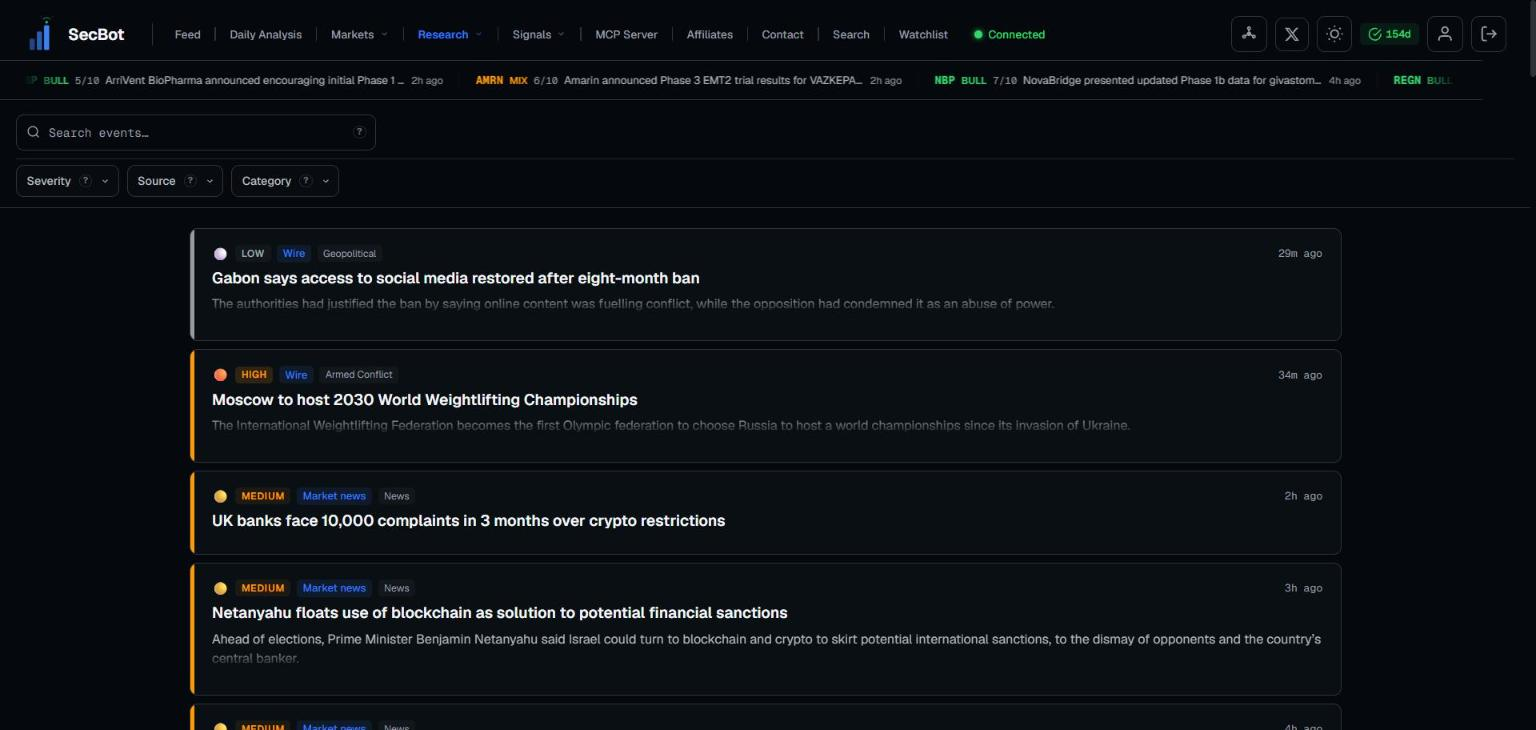Click the severity dot on the Gabon event

coord(220,254)
